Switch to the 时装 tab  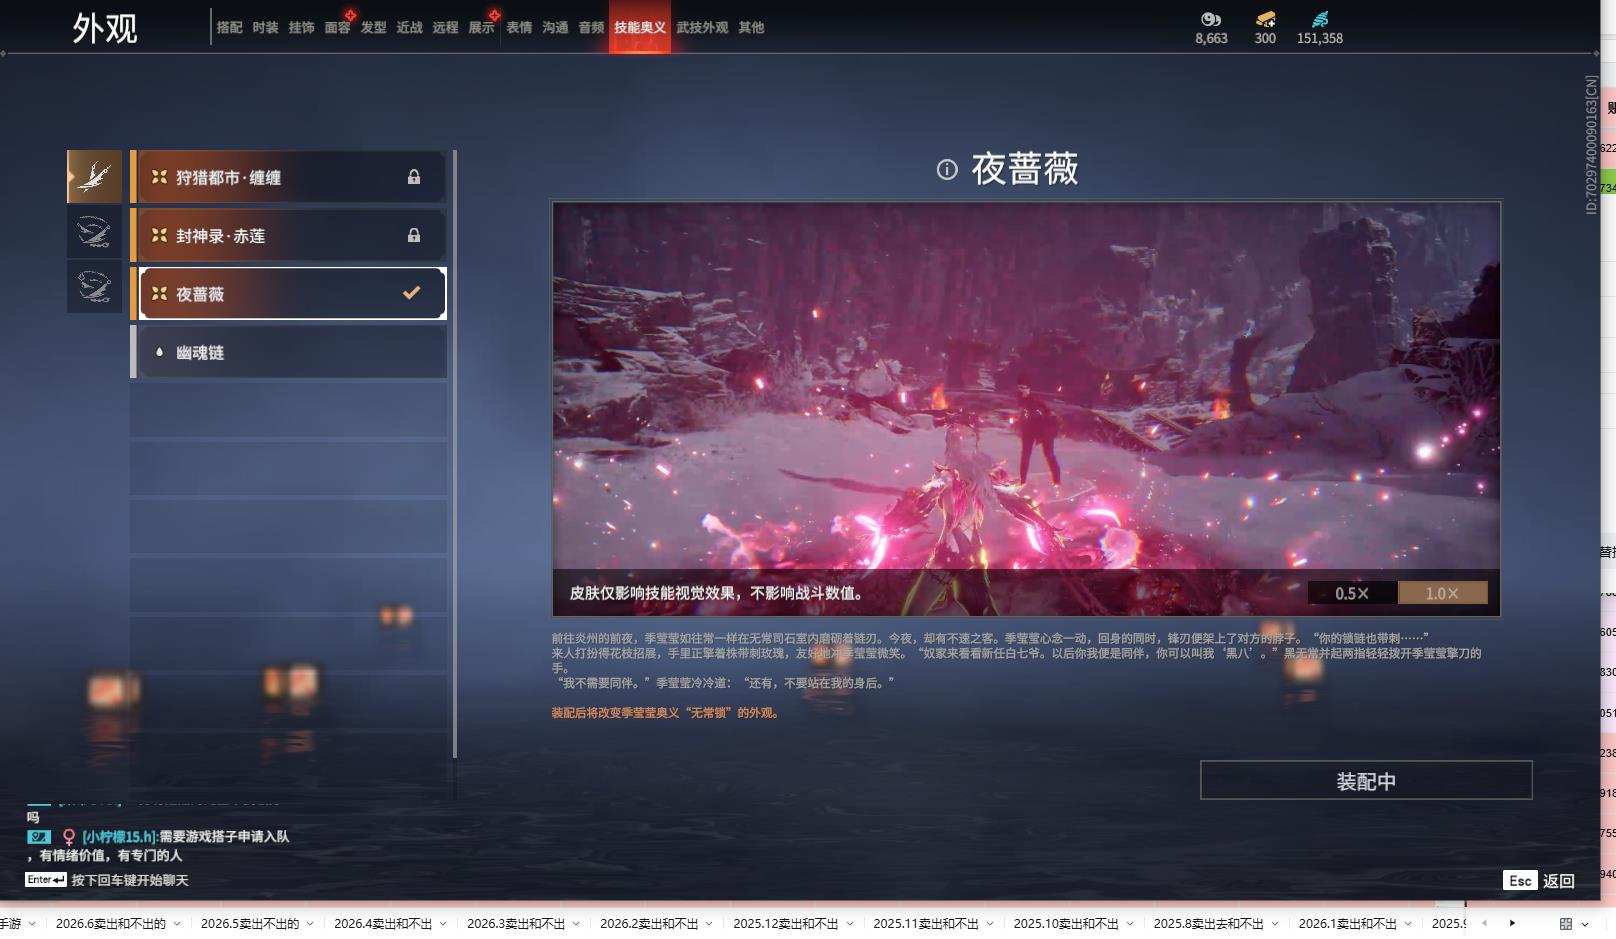pyautogui.click(x=265, y=28)
